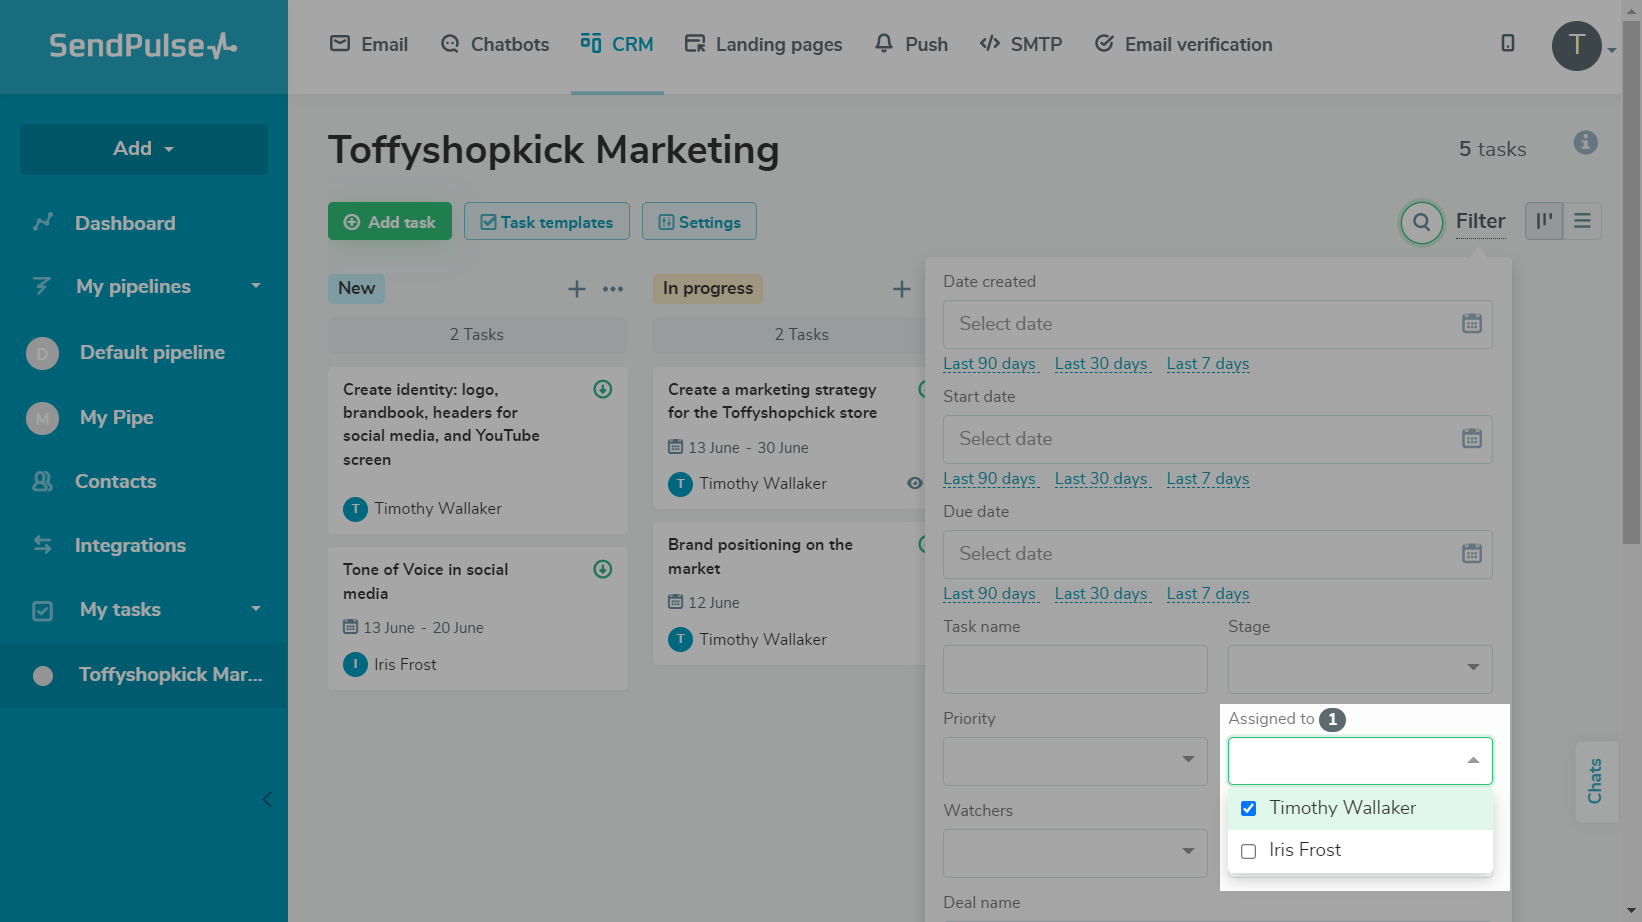Open the Priority dropdown

[x=1074, y=760]
